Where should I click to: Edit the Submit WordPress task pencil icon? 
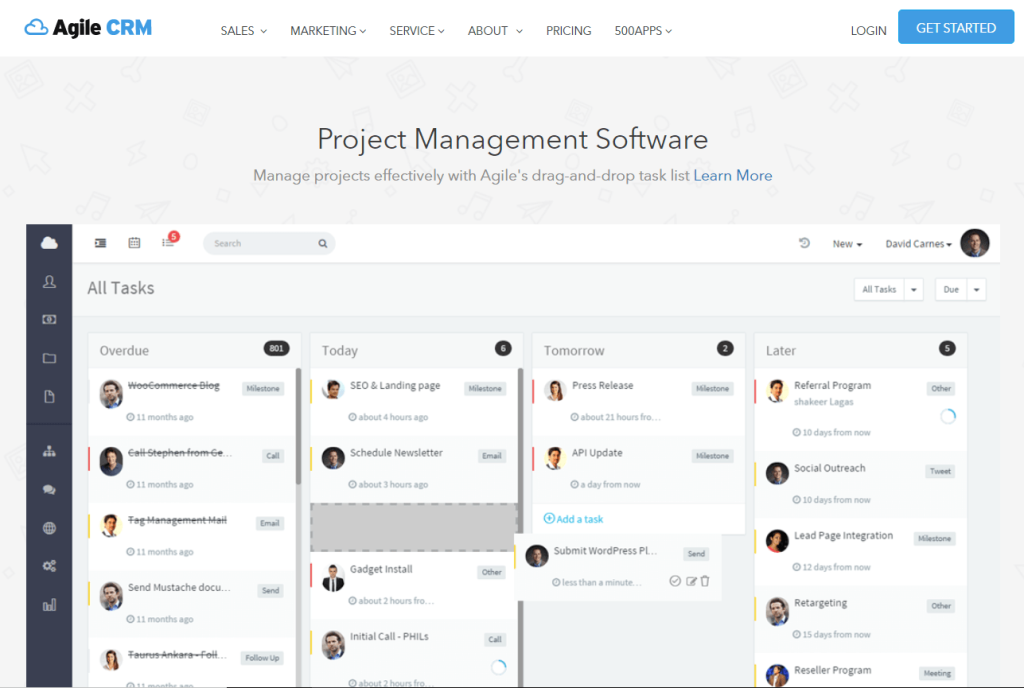coord(691,581)
